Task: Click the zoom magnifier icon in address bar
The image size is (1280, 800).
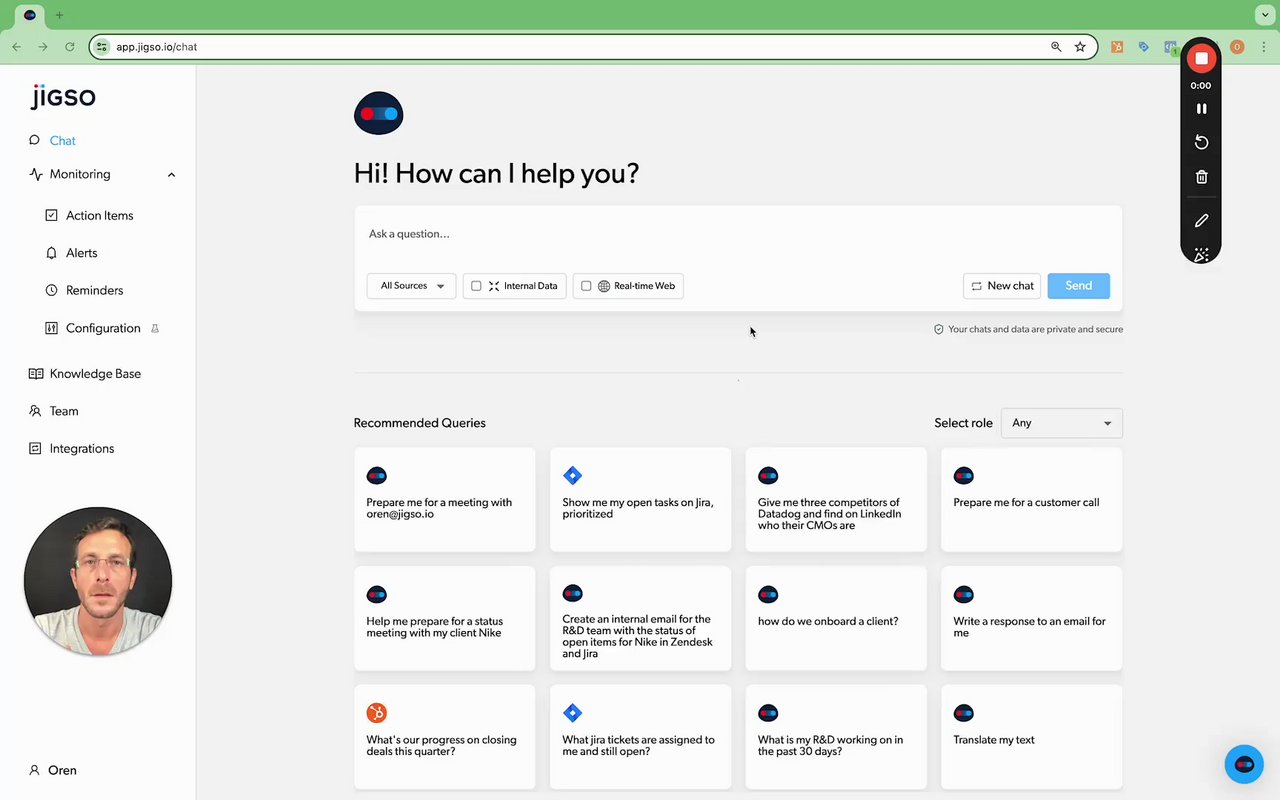Action: [x=1056, y=47]
